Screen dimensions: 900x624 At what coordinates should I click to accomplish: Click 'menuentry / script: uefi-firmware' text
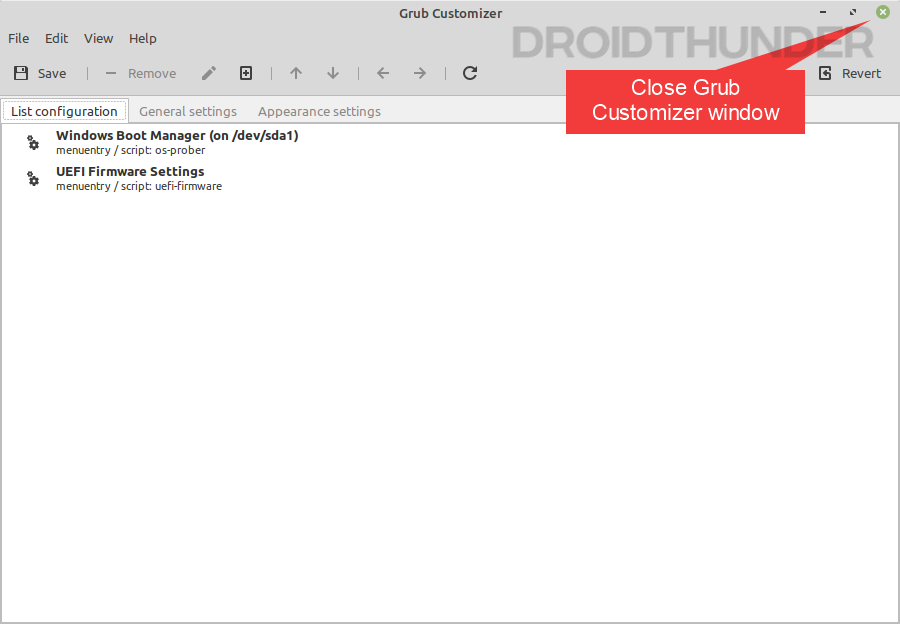(x=139, y=186)
